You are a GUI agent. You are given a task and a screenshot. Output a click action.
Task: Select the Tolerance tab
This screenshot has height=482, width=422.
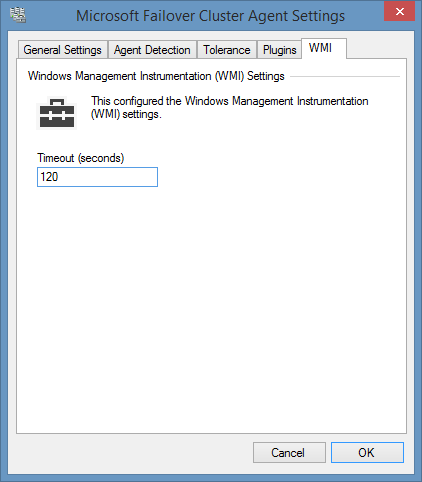(x=227, y=50)
